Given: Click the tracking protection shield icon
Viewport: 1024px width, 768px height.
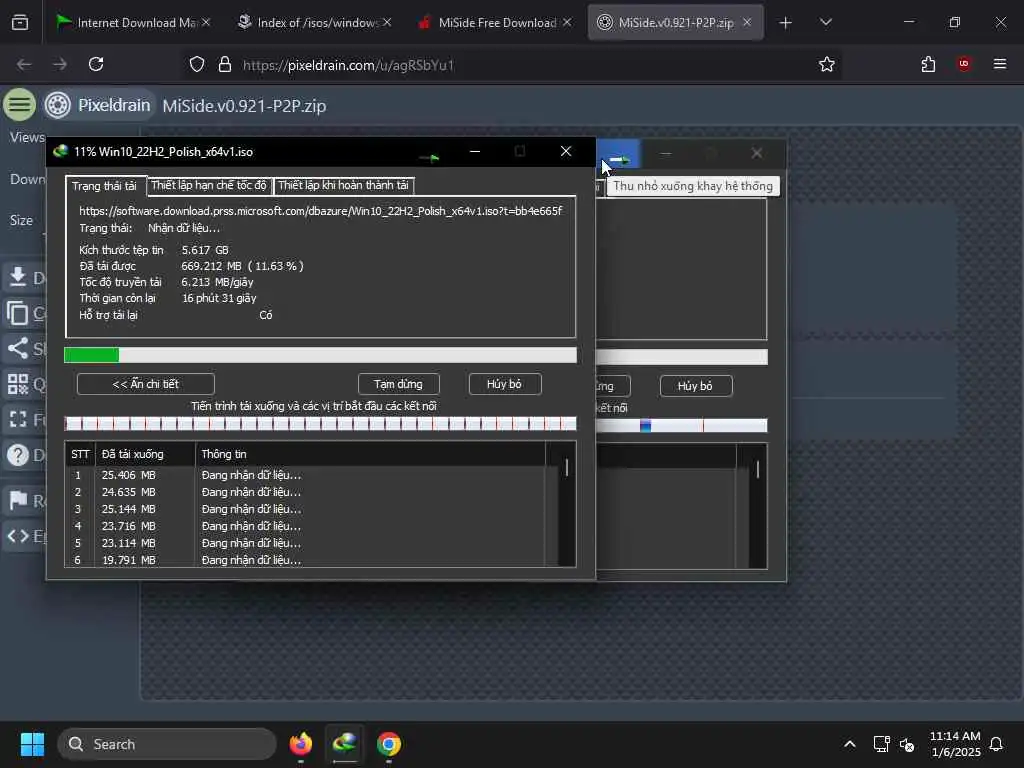Looking at the screenshot, I should tap(197, 64).
